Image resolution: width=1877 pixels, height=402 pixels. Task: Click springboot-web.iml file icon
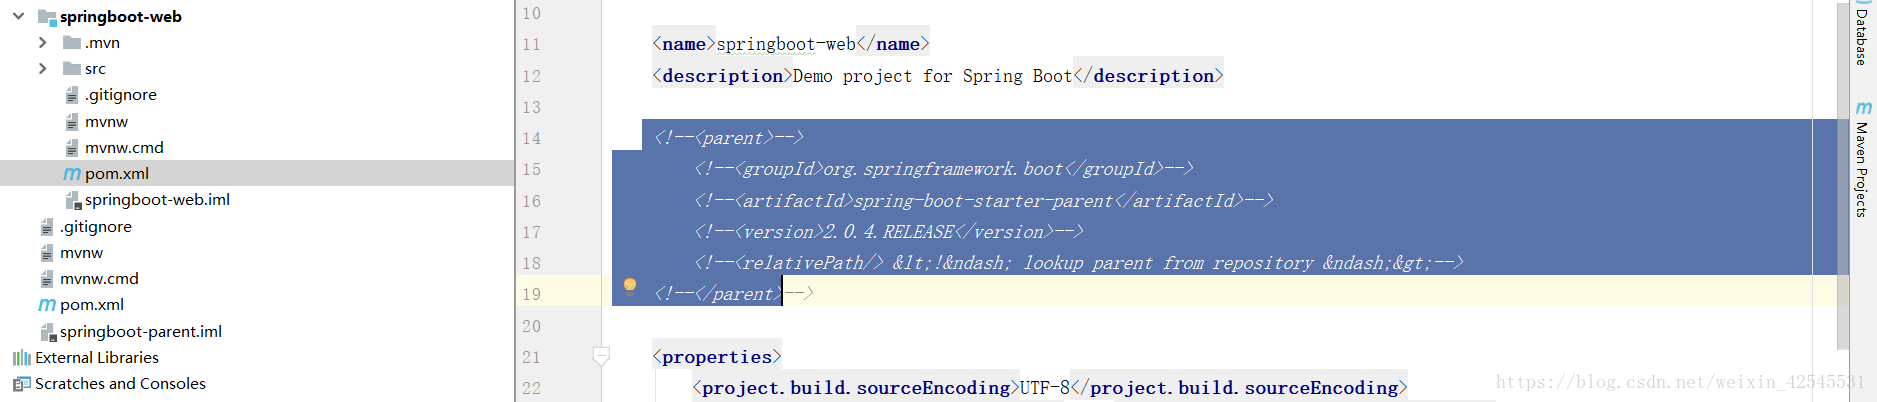(73, 200)
